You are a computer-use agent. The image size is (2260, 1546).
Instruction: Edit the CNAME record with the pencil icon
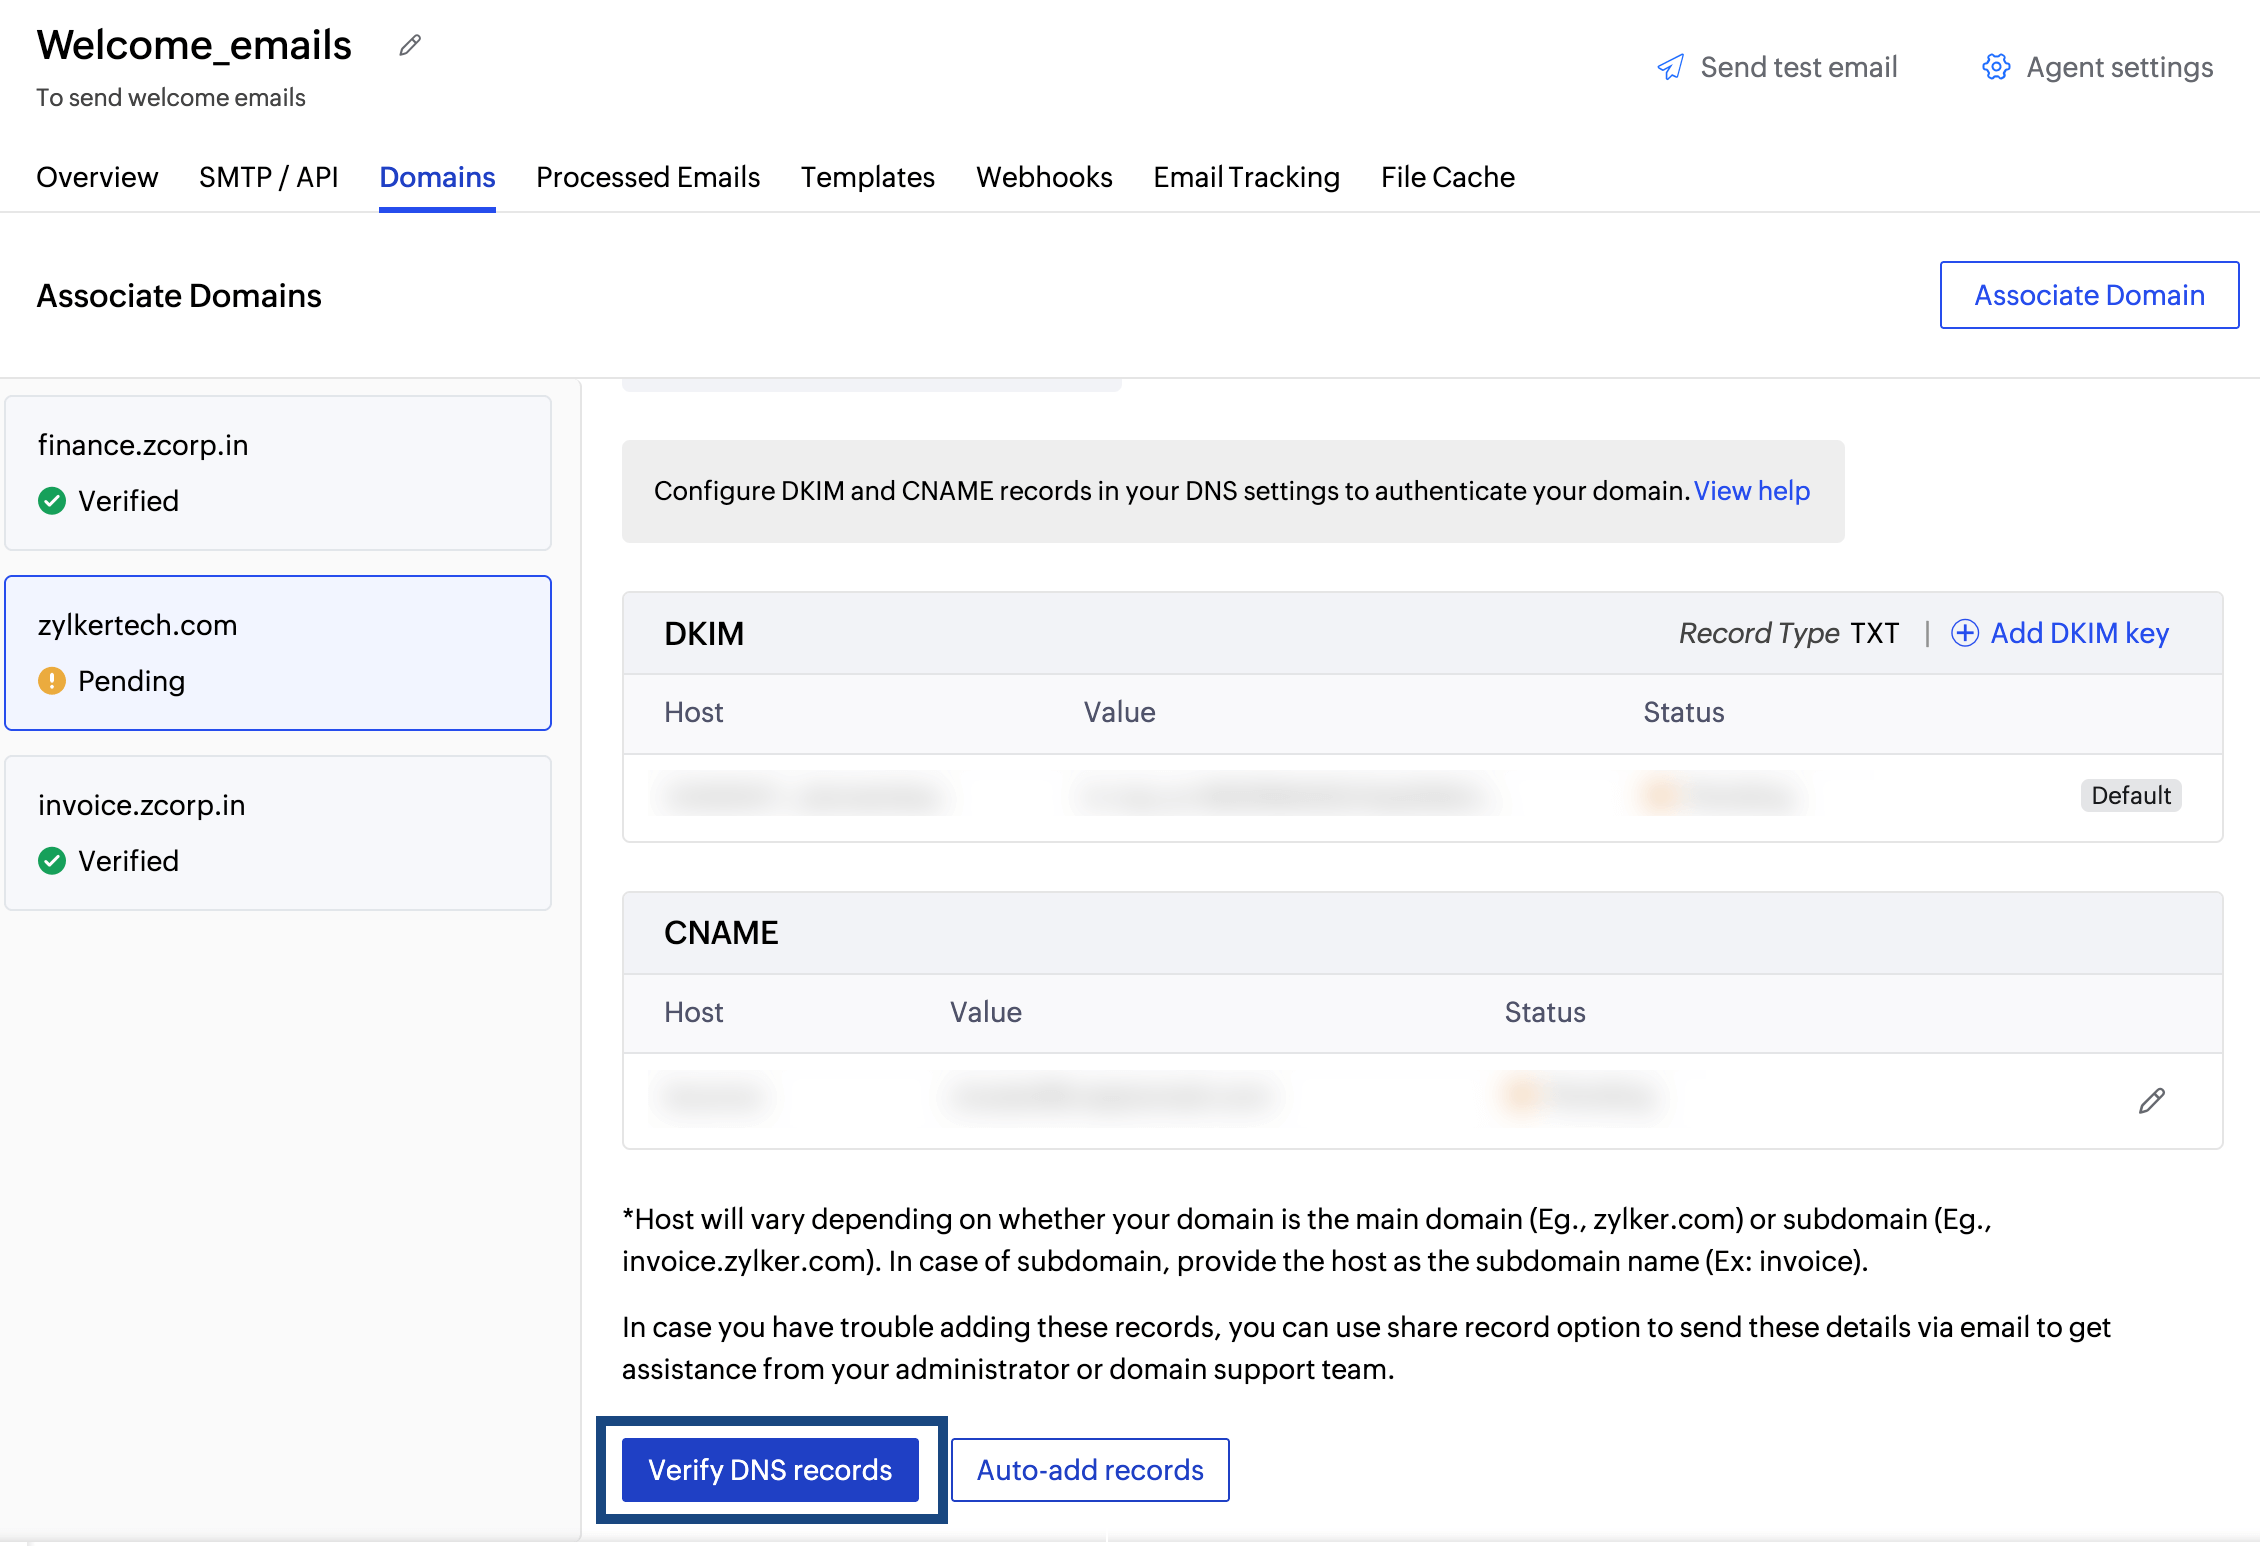2152,1101
